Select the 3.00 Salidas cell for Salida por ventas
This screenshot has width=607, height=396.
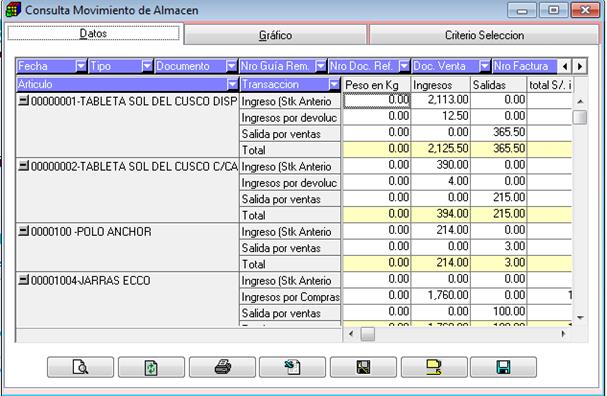pyautogui.click(x=499, y=247)
